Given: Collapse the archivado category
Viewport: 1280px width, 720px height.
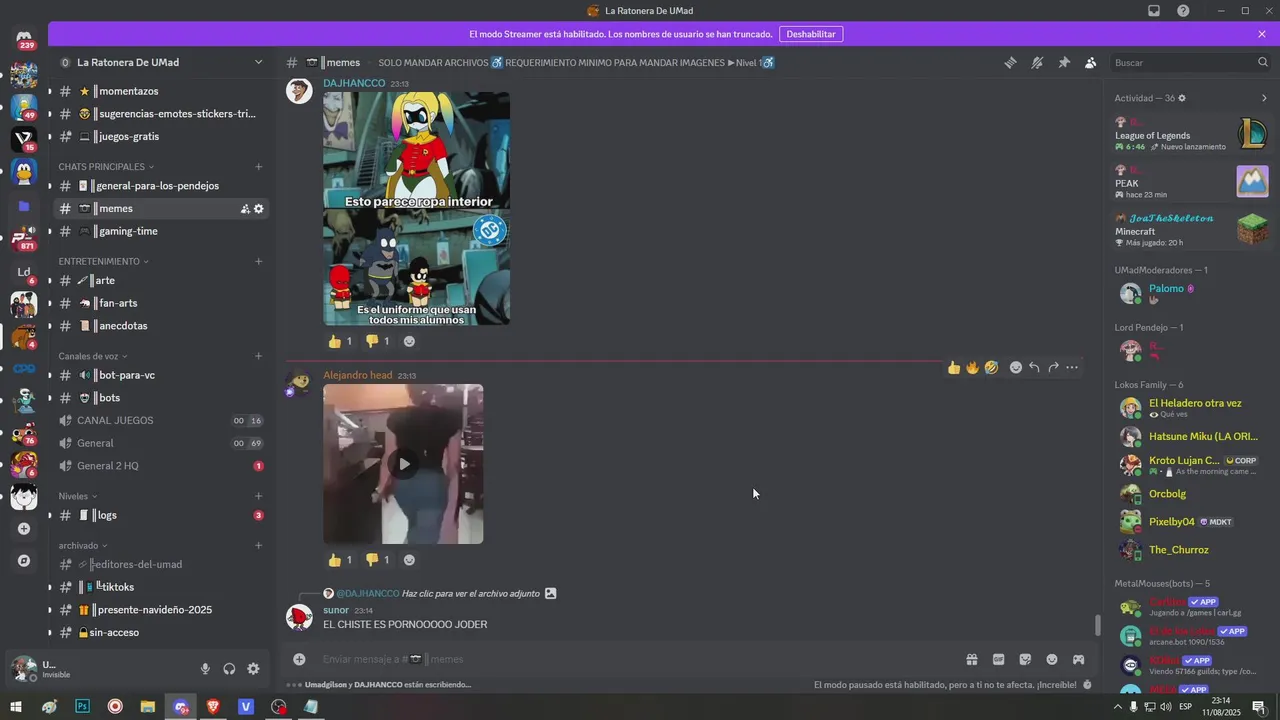Looking at the screenshot, I should point(83,546).
